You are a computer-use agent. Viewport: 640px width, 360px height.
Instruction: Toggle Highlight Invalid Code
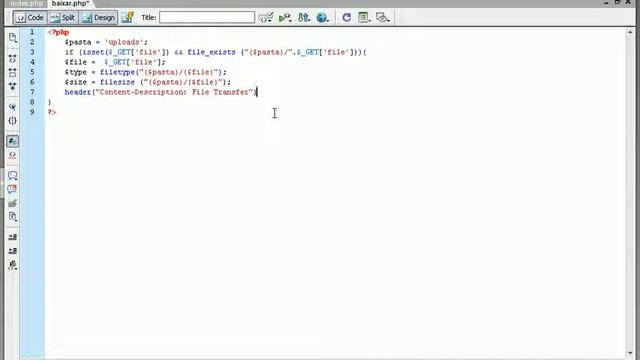point(13,155)
